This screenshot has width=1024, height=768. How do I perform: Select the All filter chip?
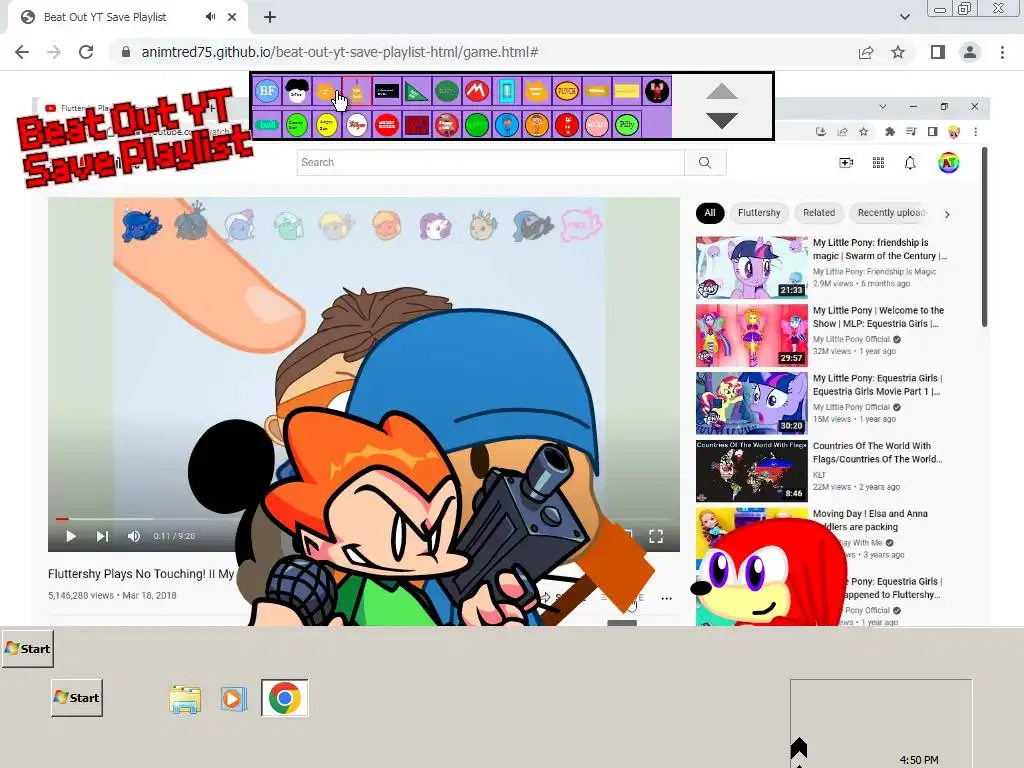coord(710,213)
